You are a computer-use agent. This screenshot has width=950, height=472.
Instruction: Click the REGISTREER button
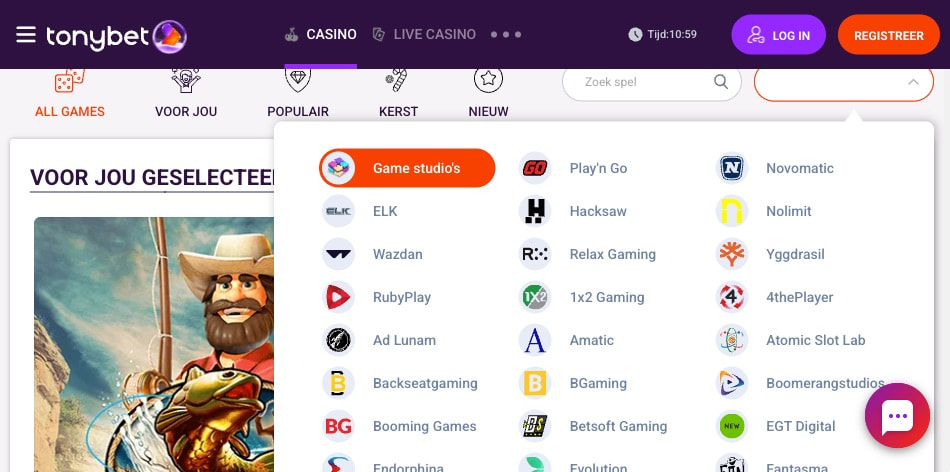point(889,35)
